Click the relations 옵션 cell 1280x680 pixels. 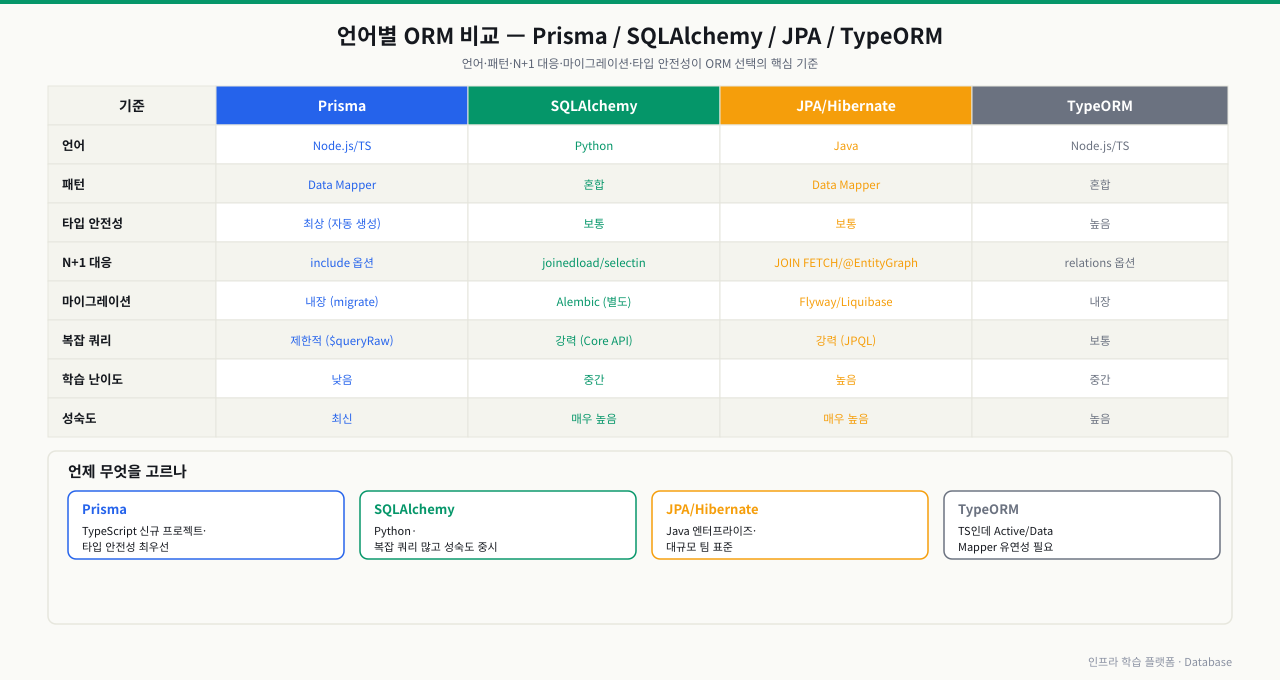point(1100,262)
